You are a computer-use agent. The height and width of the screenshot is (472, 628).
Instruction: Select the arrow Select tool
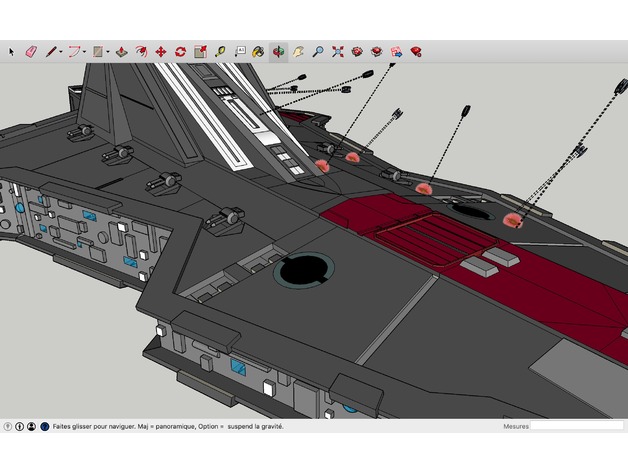(x=12, y=51)
